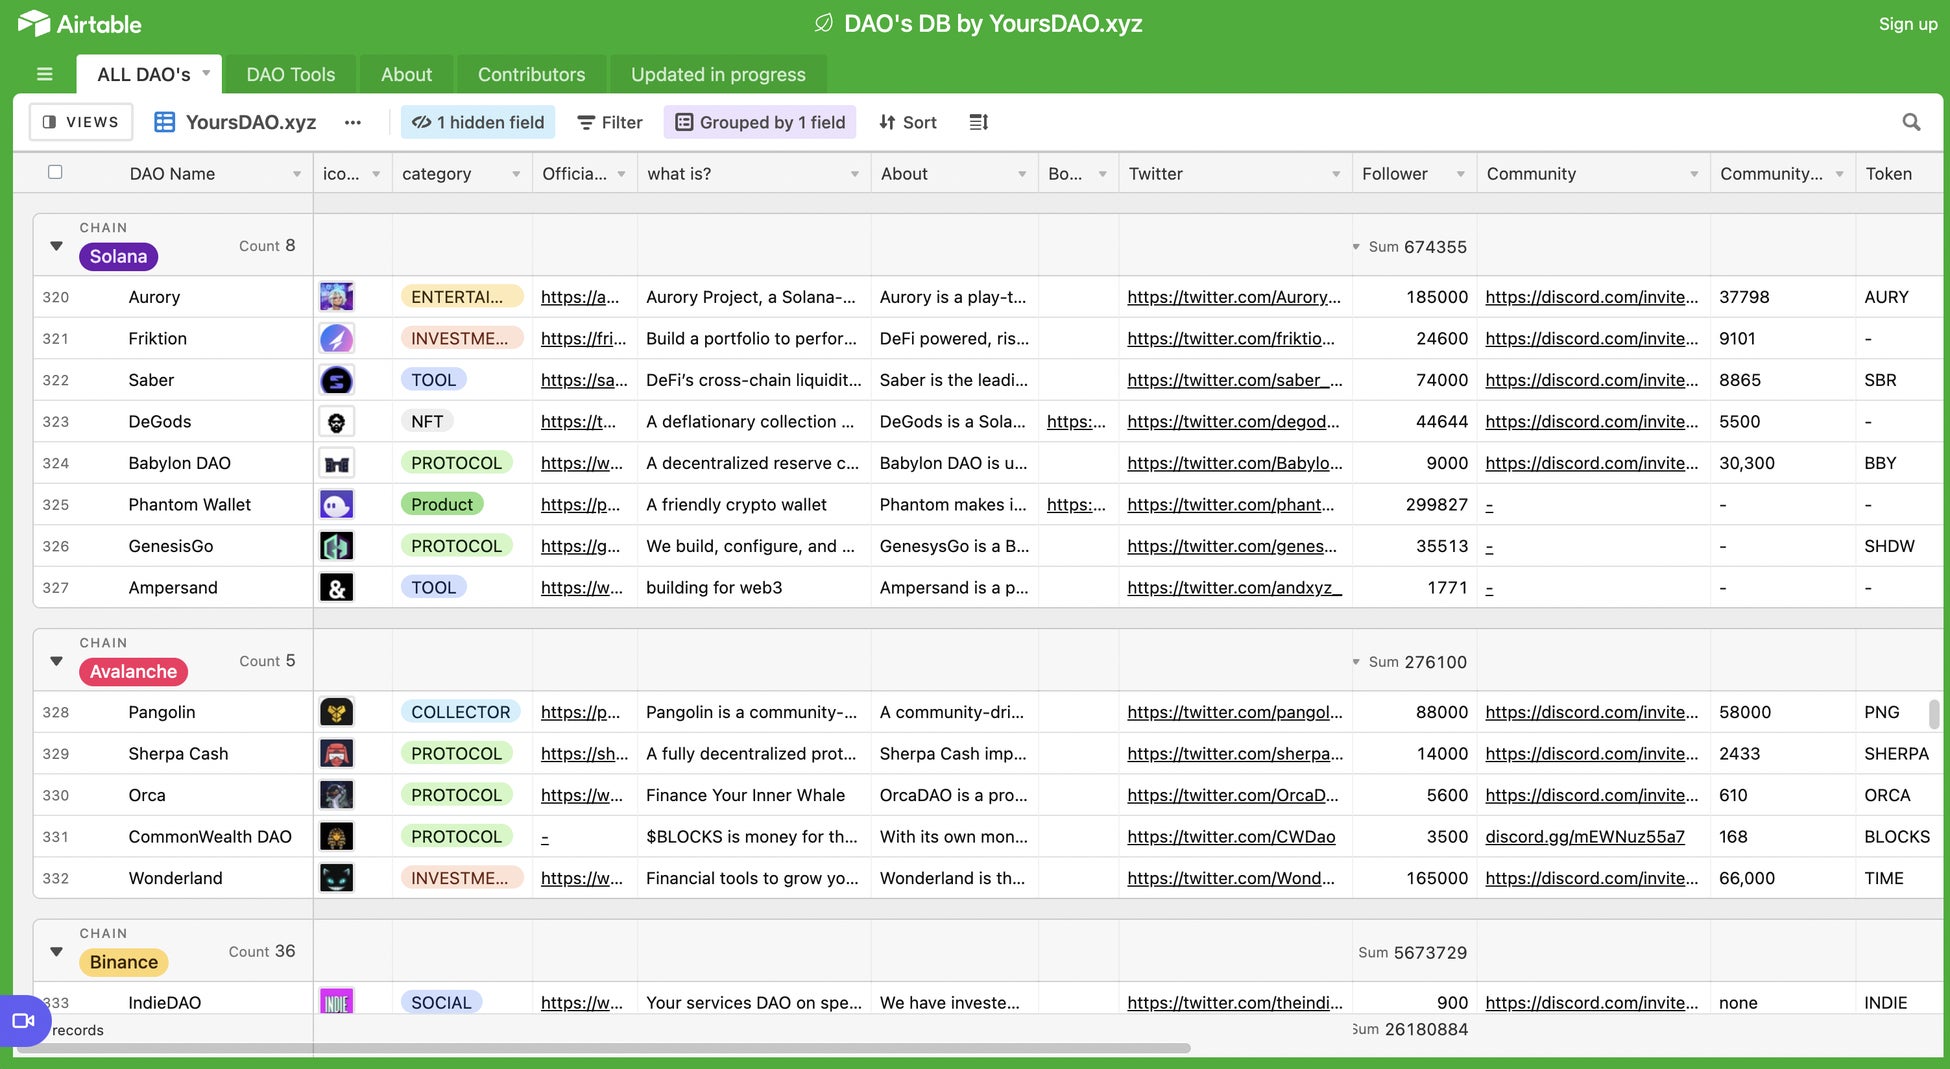The height and width of the screenshot is (1069, 1950).
Task: Collapse the Avalanche chain group
Action: tap(56, 660)
